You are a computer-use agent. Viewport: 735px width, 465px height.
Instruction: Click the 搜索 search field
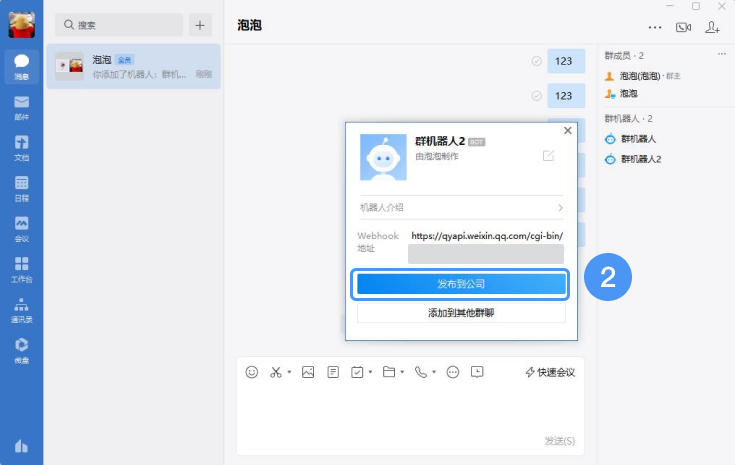click(119, 25)
